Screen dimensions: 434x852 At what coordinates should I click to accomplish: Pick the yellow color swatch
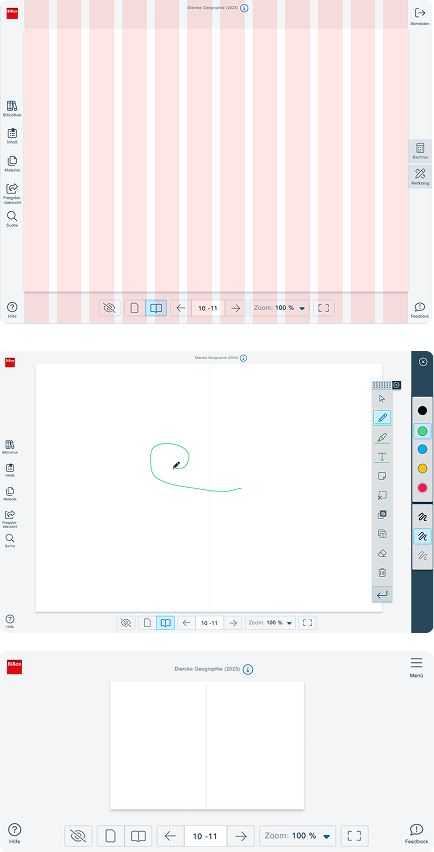click(422, 468)
